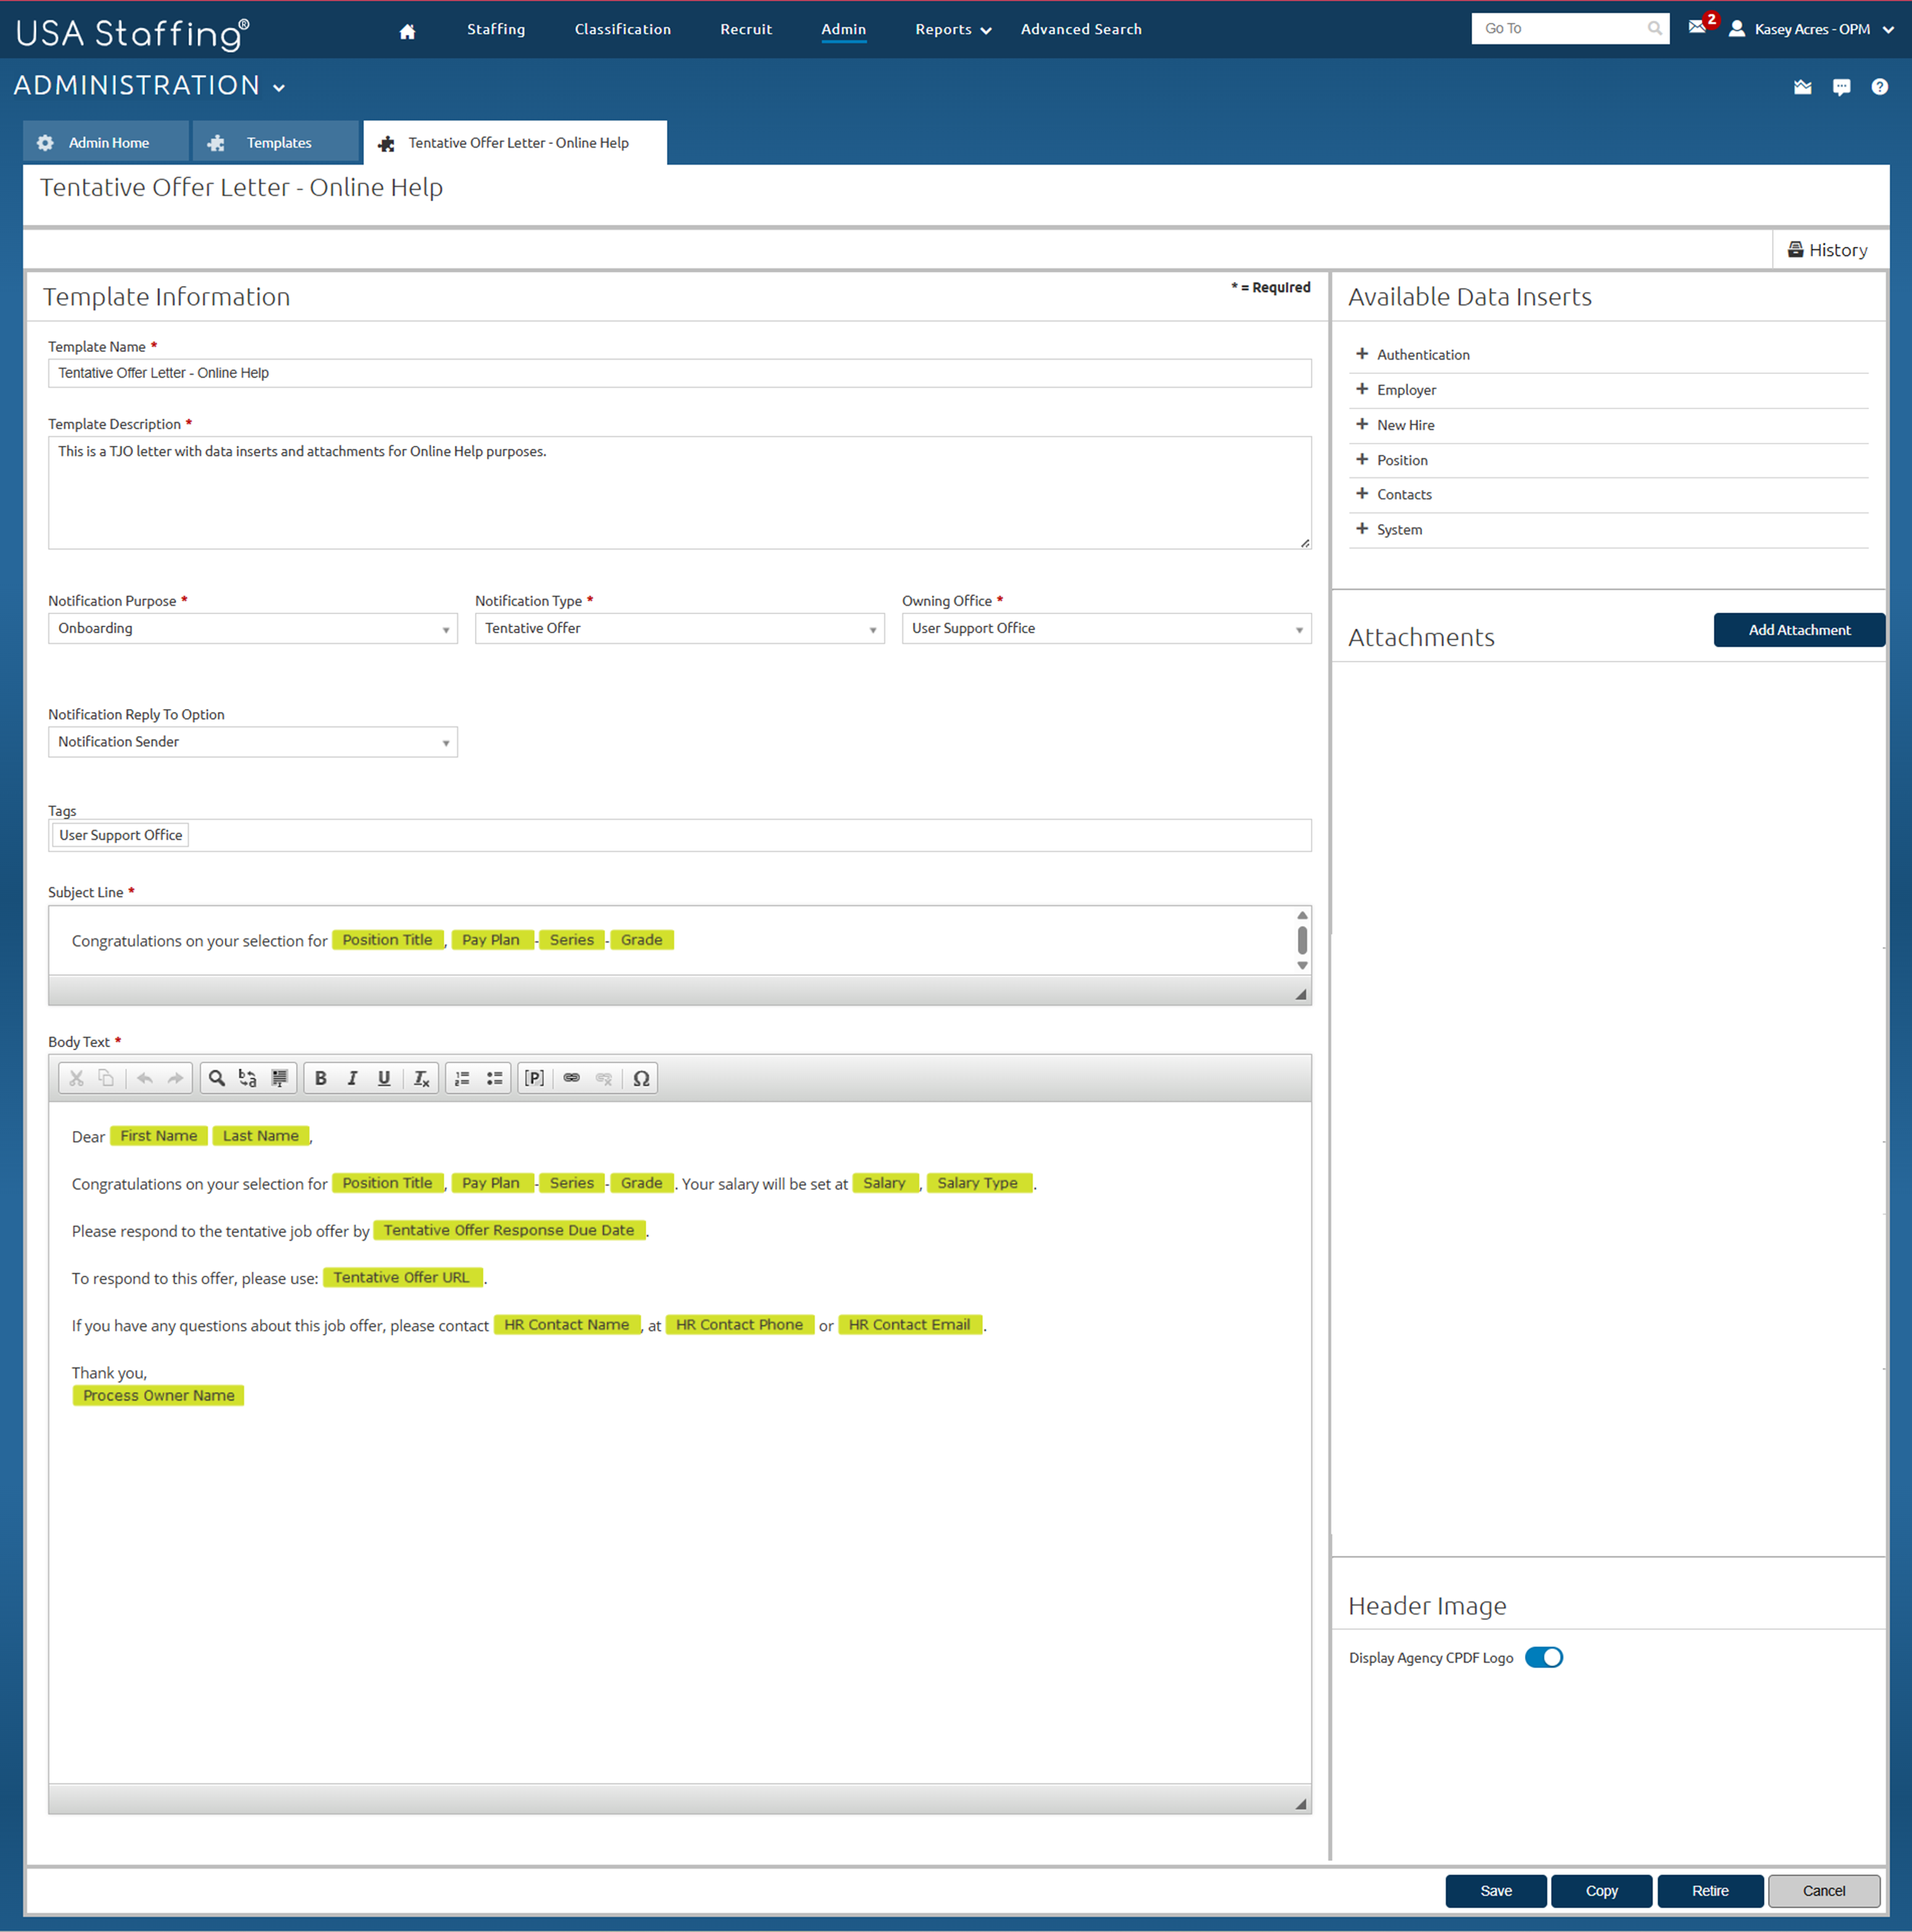
Task: Open the Link insertion tool
Action: pyautogui.click(x=571, y=1078)
